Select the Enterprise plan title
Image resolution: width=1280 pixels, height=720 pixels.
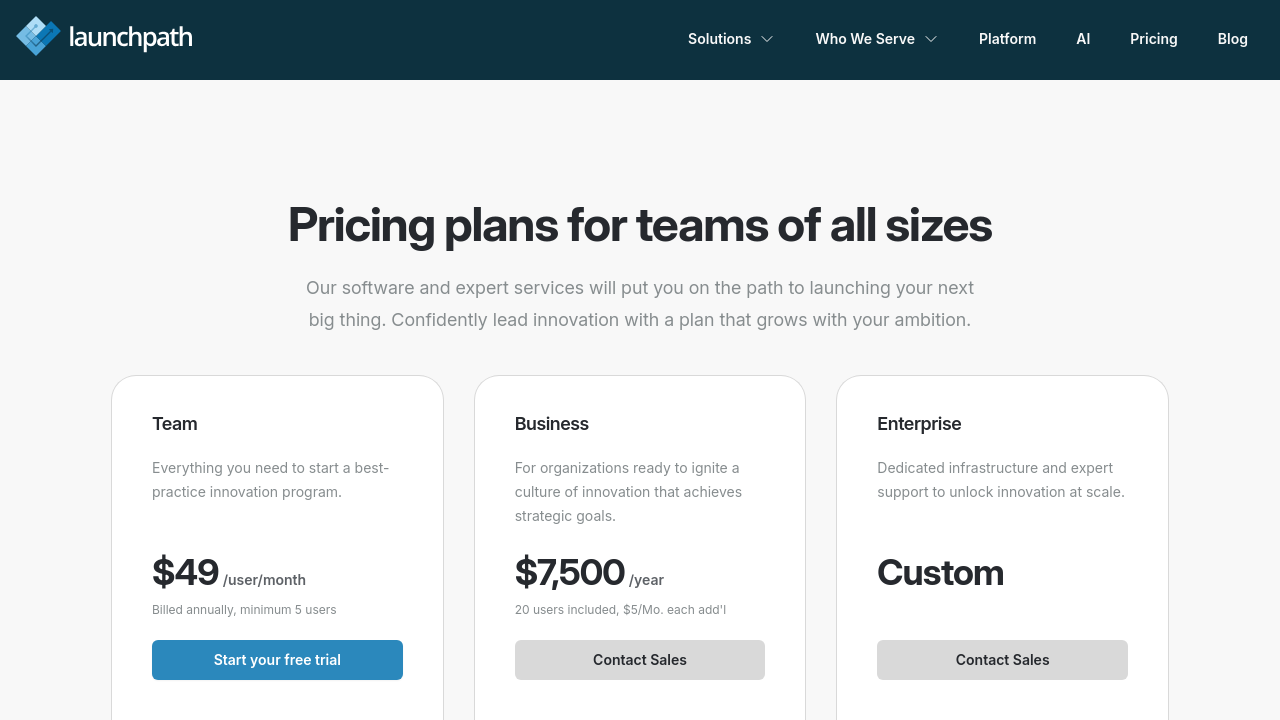tap(919, 424)
